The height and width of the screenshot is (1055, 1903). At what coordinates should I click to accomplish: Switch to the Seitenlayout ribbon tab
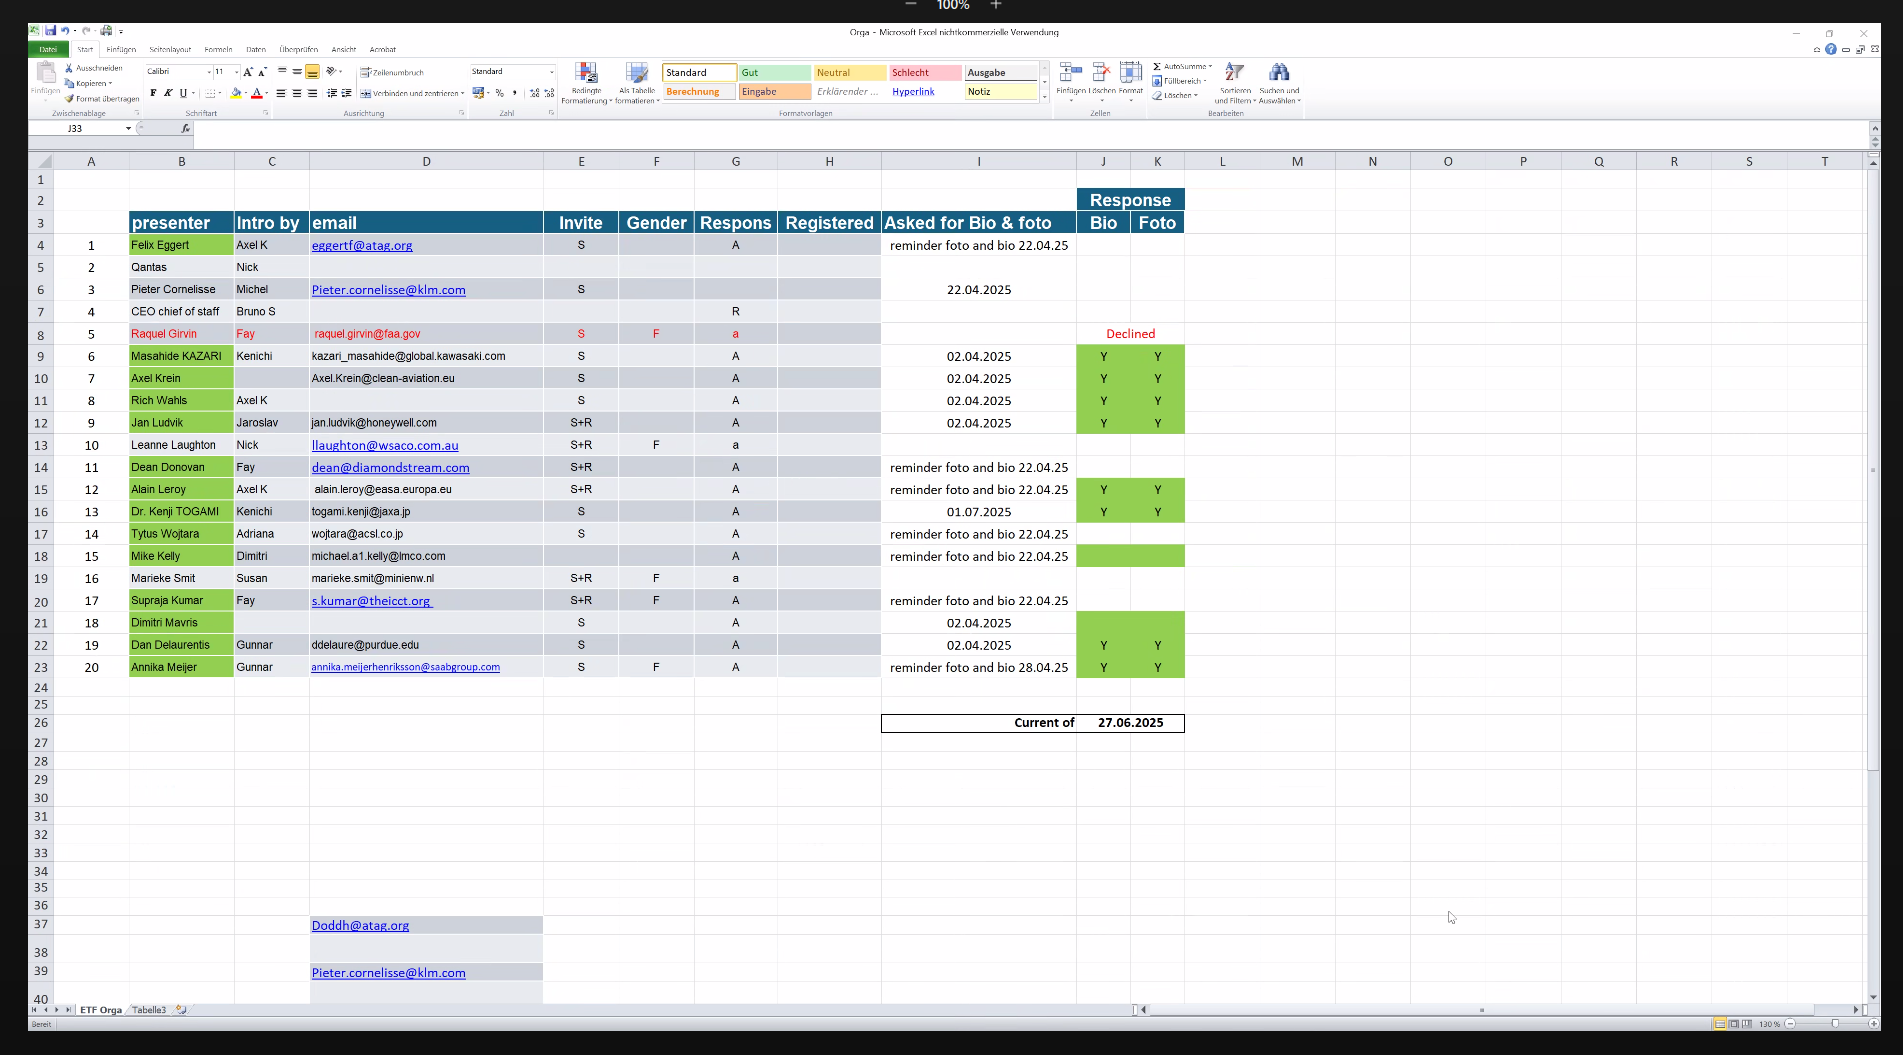click(170, 49)
